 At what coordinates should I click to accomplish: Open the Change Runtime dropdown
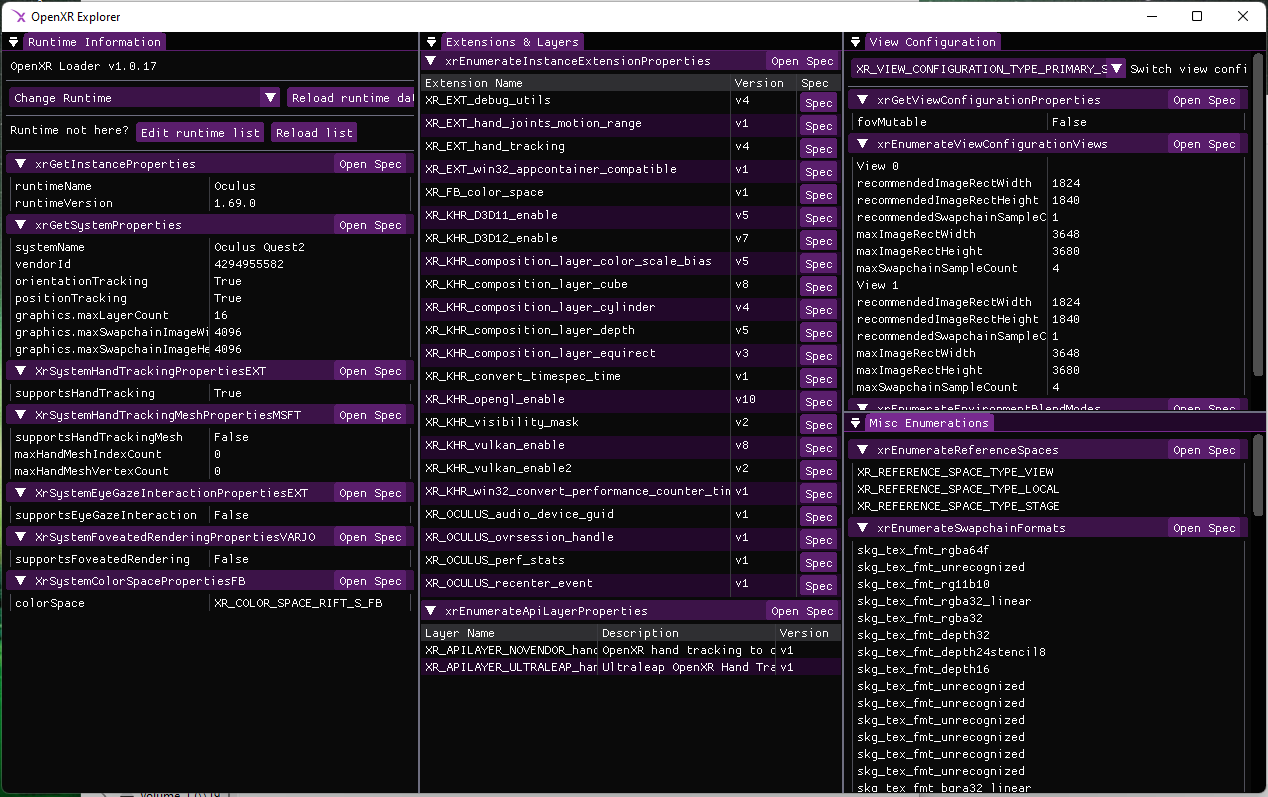tap(270, 98)
